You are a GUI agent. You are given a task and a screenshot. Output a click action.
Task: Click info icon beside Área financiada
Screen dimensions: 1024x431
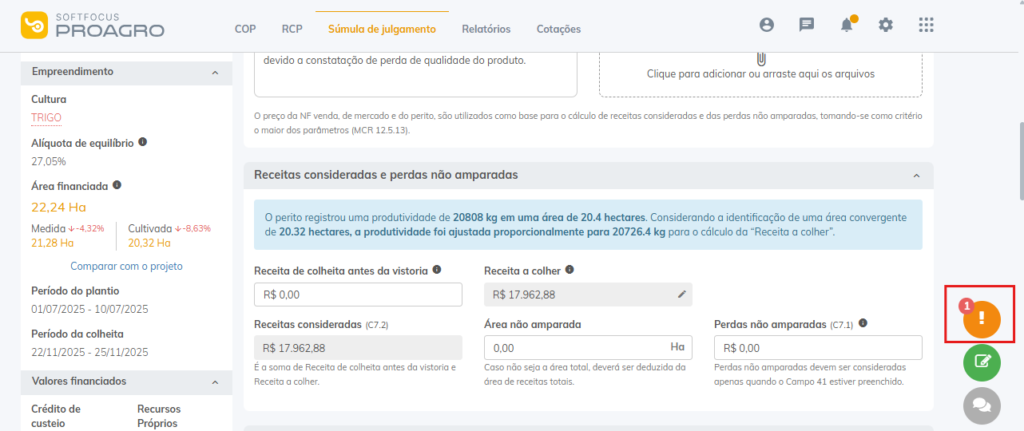click(118, 185)
